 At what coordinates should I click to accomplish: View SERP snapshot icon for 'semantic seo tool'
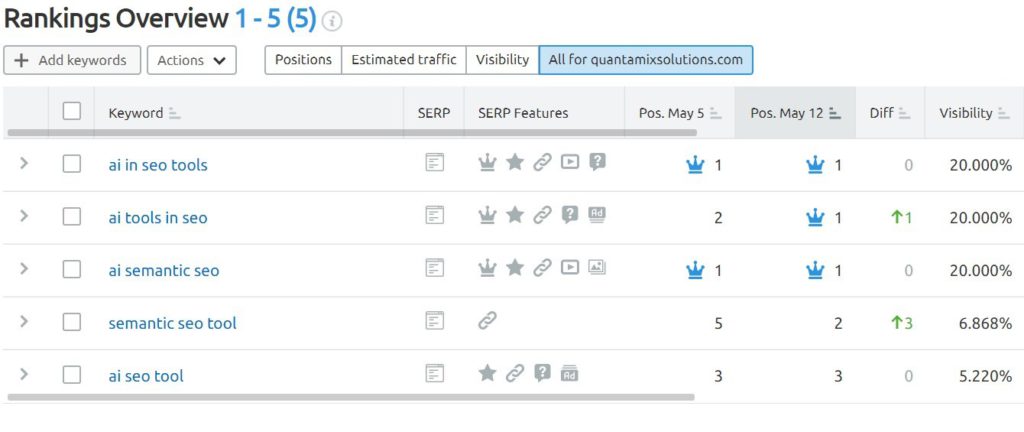(x=434, y=320)
